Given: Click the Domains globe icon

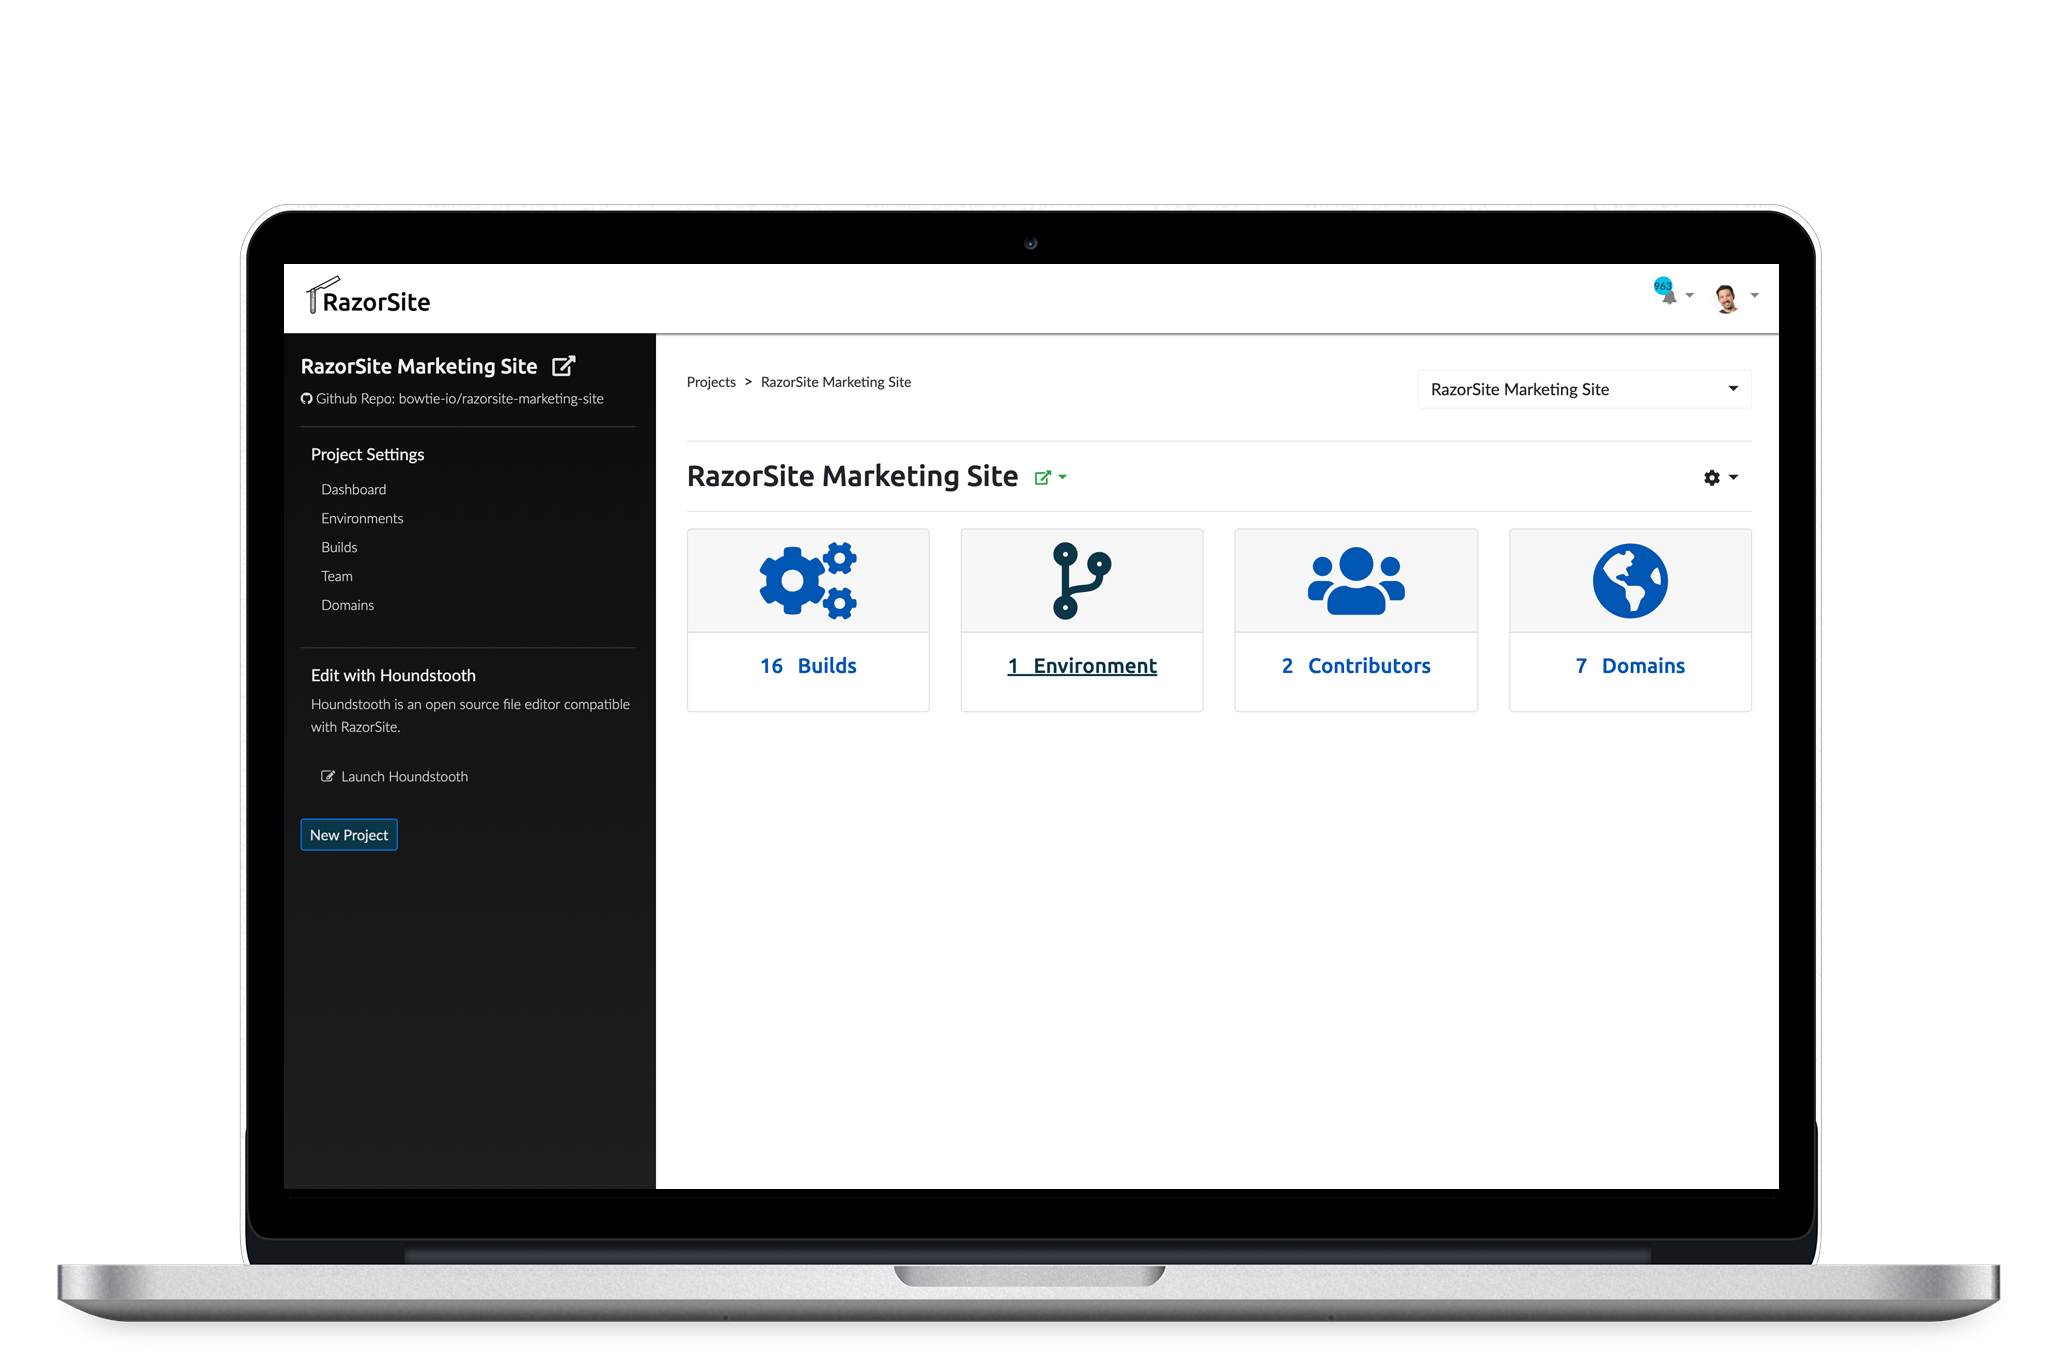Looking at the screenshot, I should tap(1630, 581).
